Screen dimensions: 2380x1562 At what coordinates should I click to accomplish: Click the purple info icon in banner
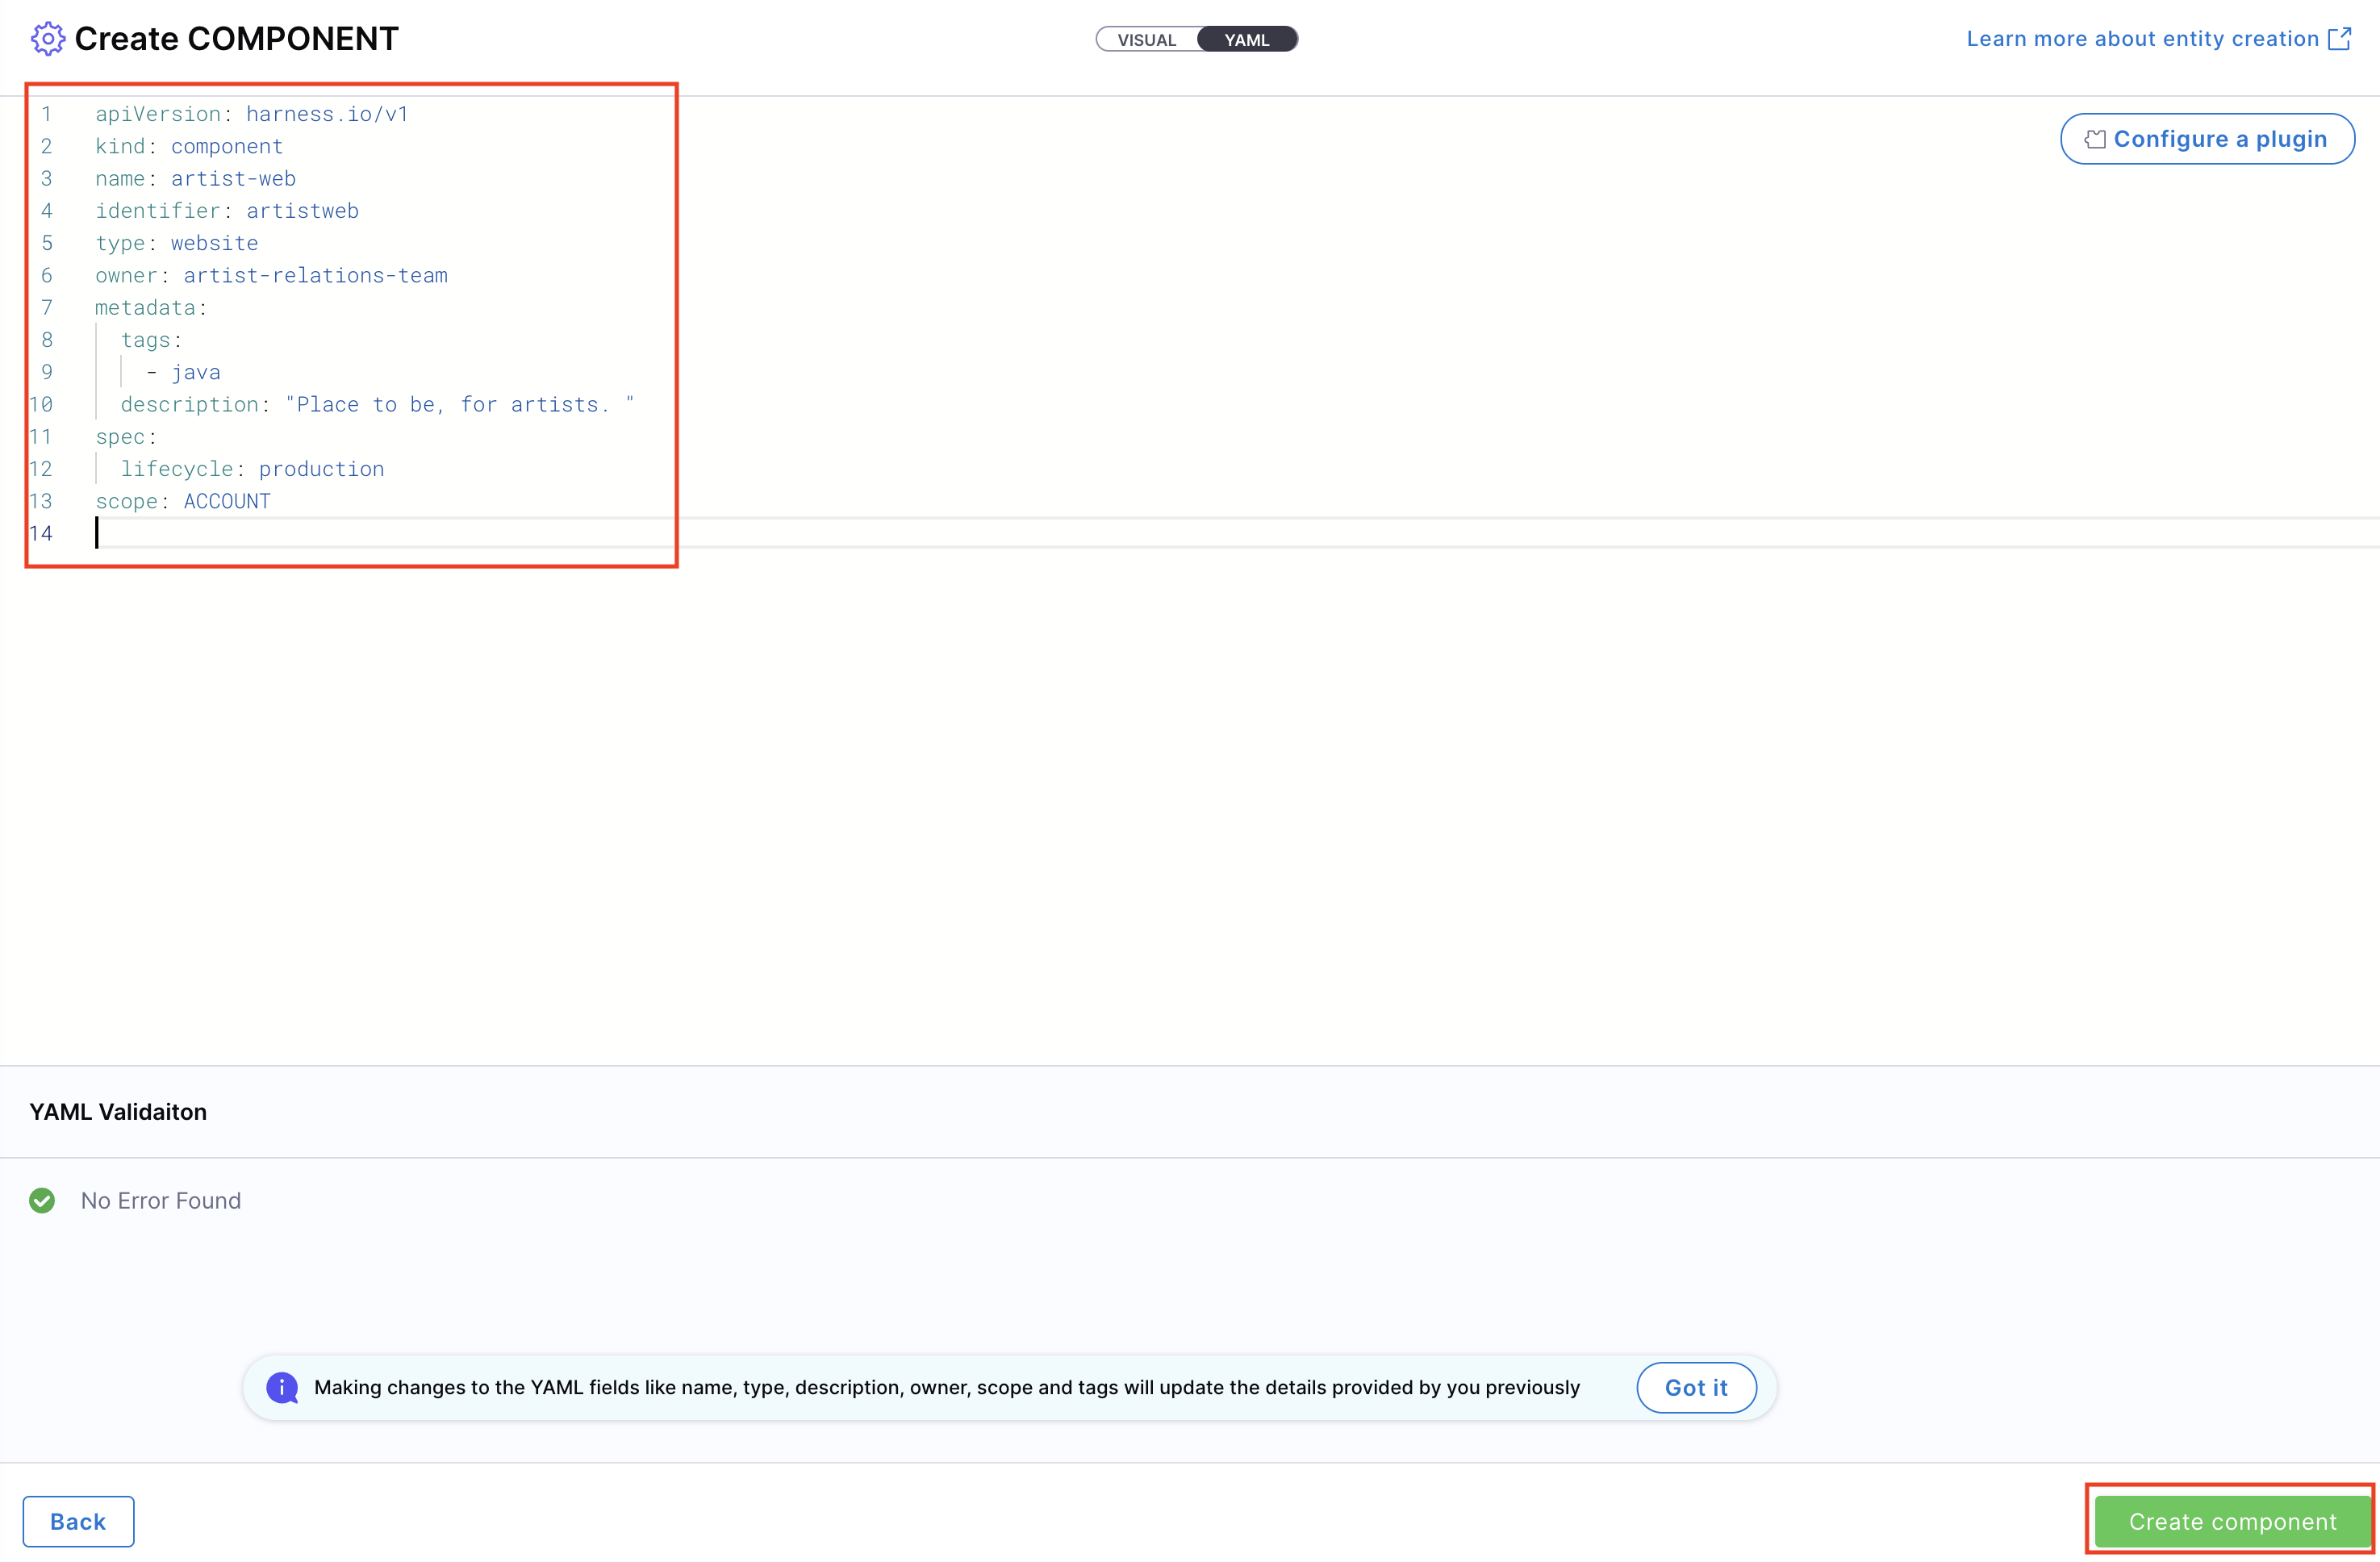(x=282, y=1387)
